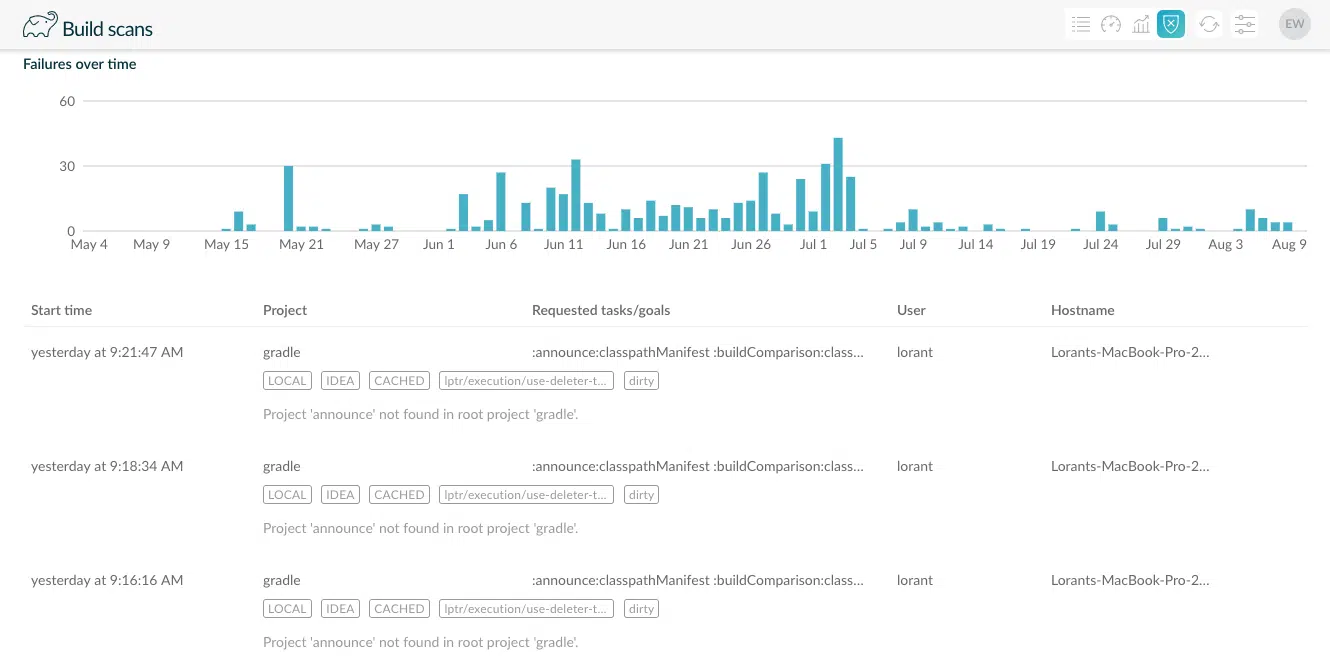Click the Hostname column header
This screenshot has height=663, width=1330.
1082,310
